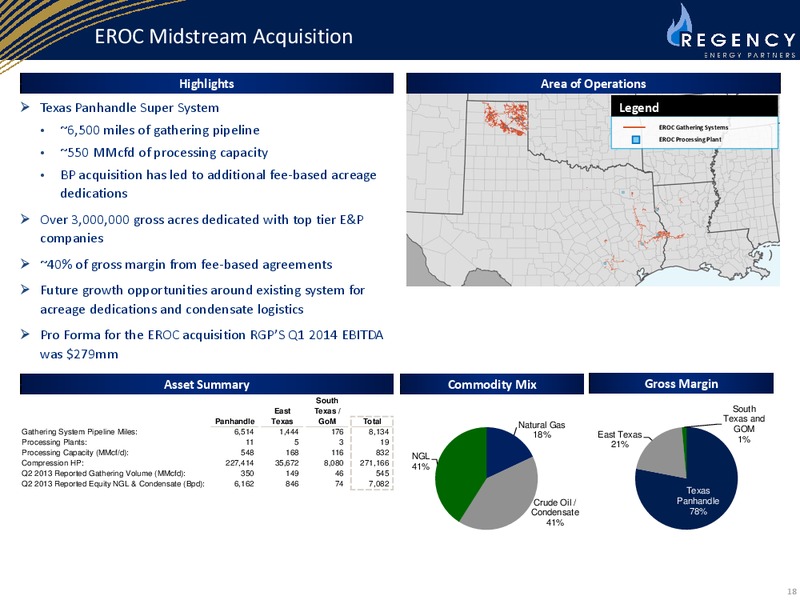Click the Total column header
This screenshot has width=800, height=600.
(372, 421)
